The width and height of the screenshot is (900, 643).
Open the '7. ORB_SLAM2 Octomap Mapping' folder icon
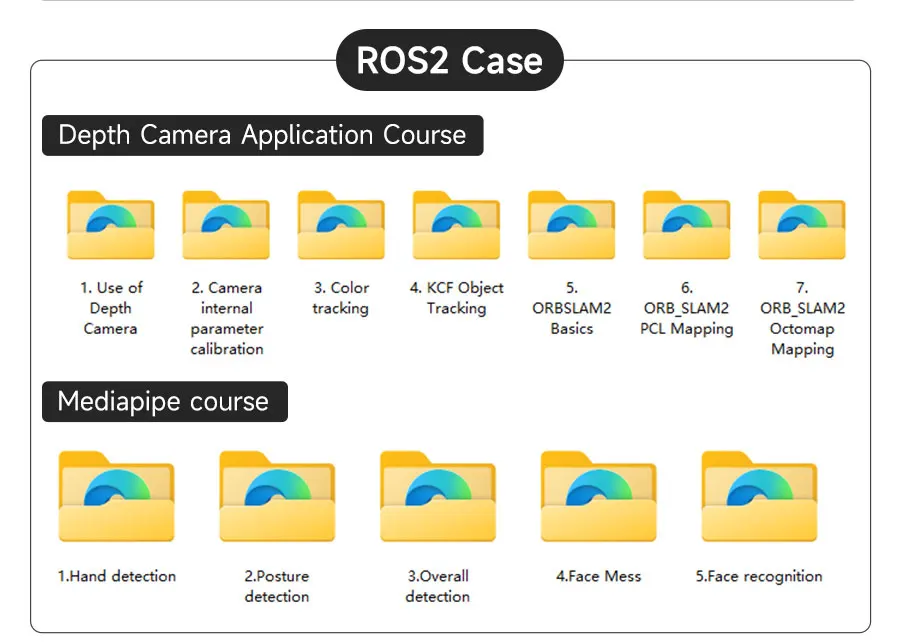(x=802, y=225)
